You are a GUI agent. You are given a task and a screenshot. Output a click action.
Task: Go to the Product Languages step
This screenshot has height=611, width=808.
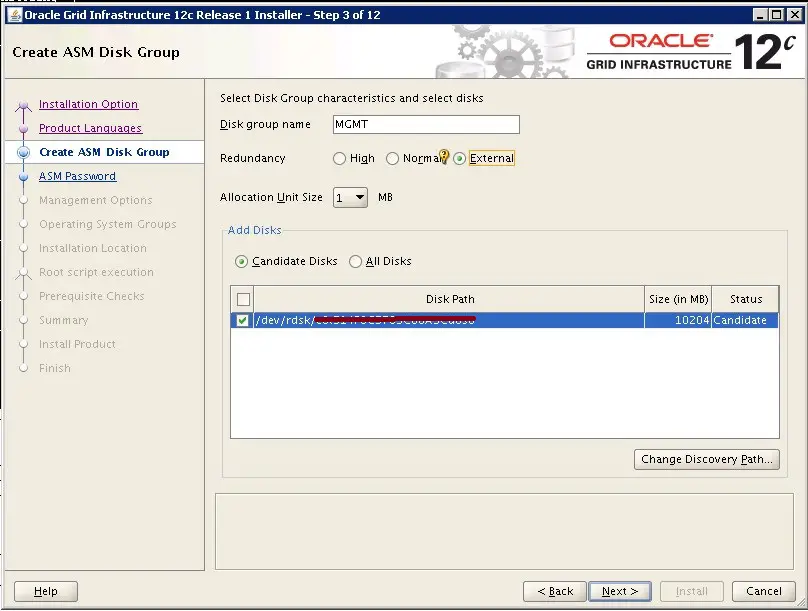click(91, 128)
